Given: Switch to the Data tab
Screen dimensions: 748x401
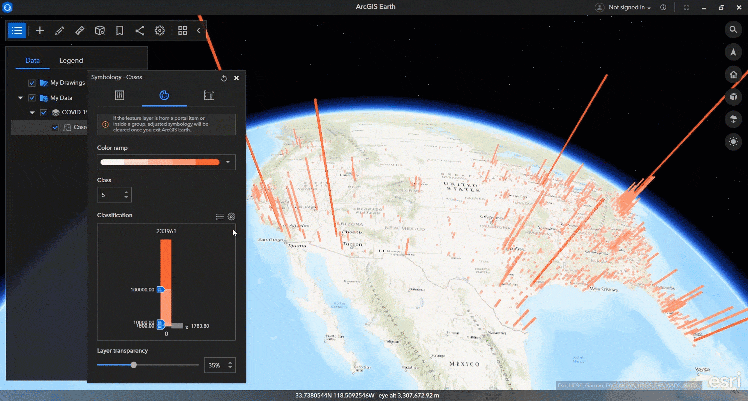Looking at the screenshot, I should (32, 61).
